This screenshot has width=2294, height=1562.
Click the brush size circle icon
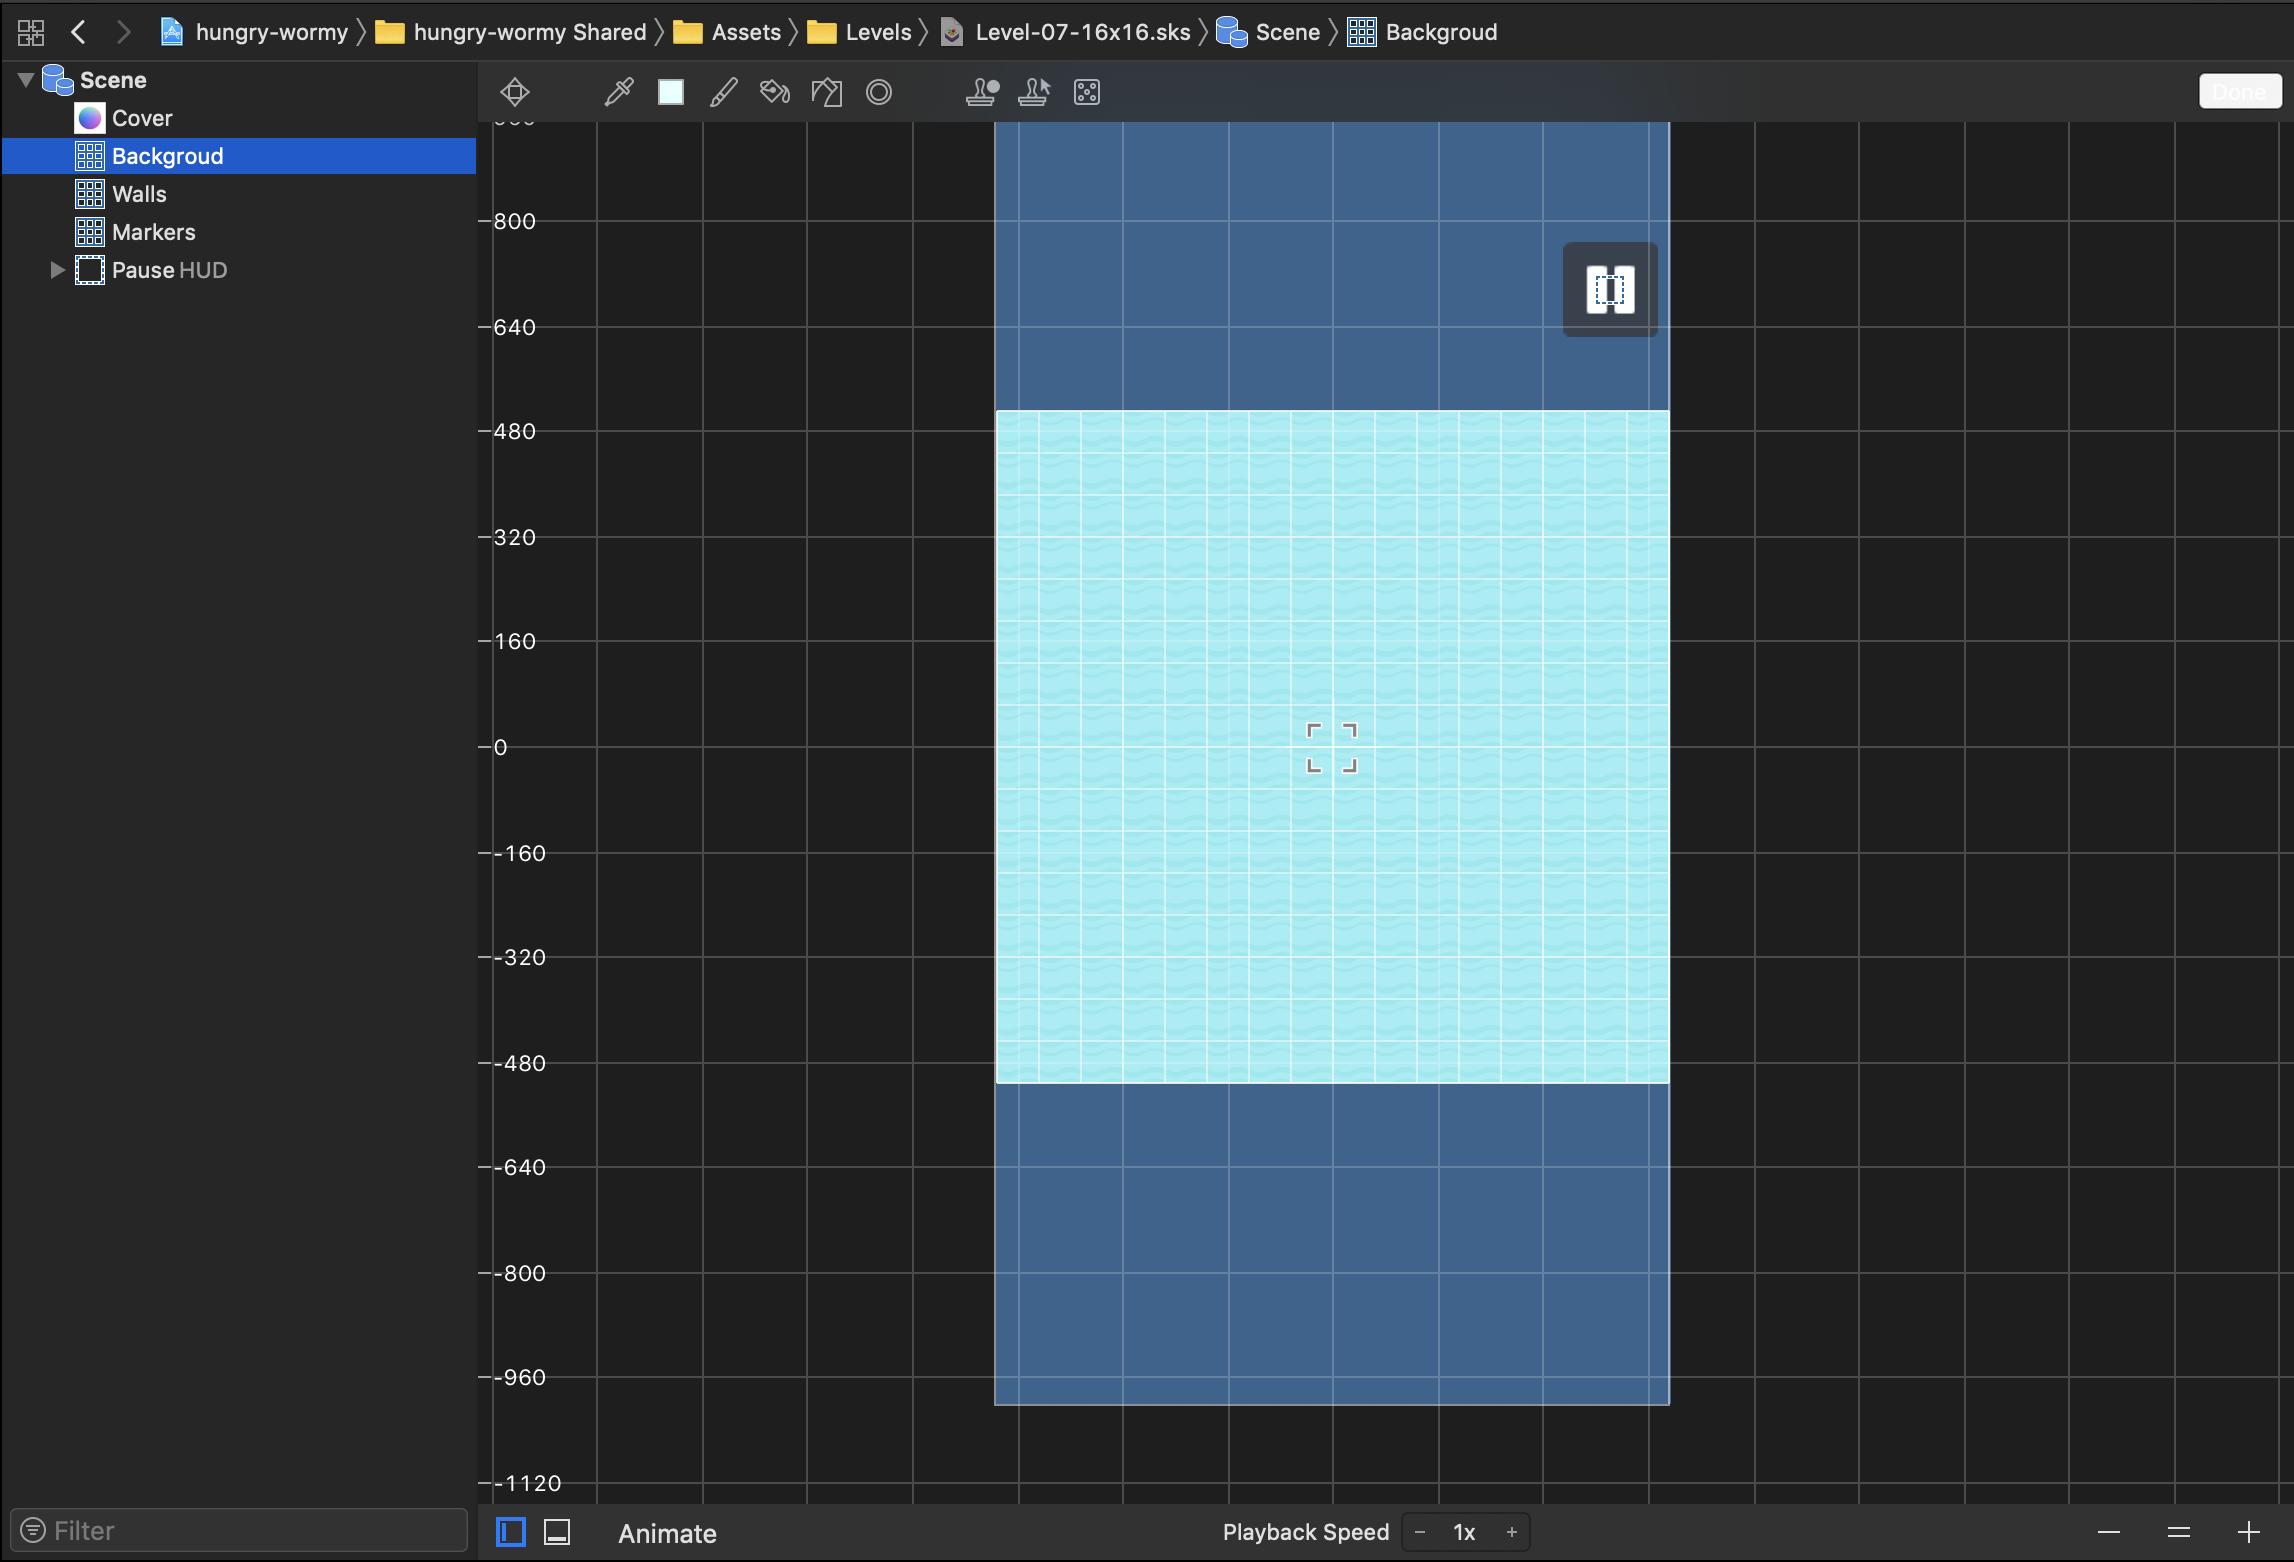[879, 92]
